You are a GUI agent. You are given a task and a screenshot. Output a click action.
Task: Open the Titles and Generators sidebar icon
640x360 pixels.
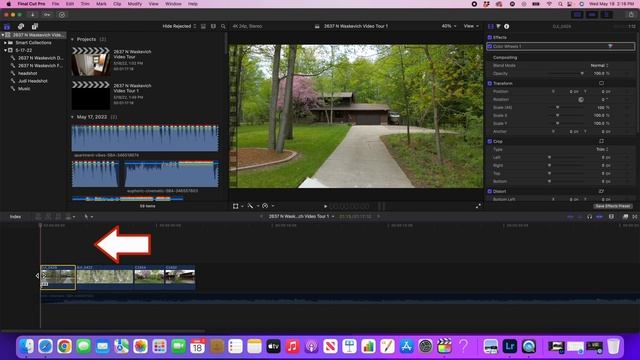pos(35,27)
